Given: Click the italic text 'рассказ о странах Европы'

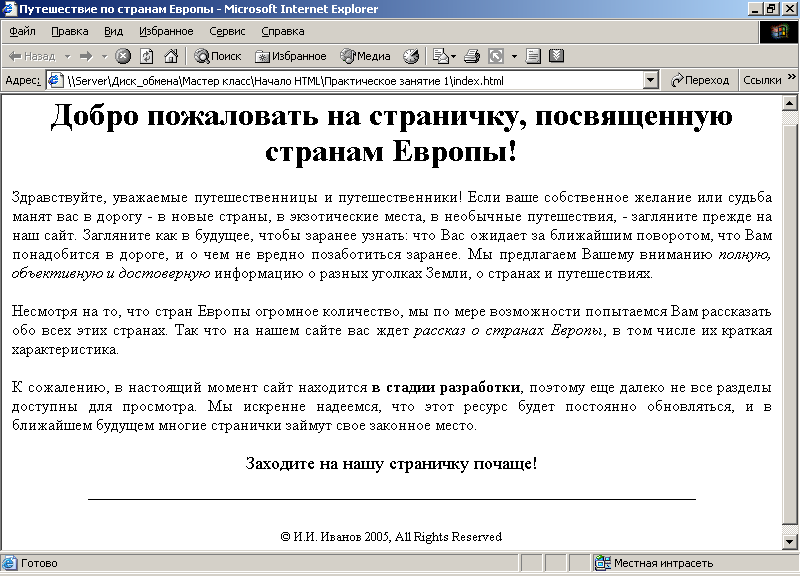Looking at the screenshot, I should pyautogui.click(x=509, y=331).
